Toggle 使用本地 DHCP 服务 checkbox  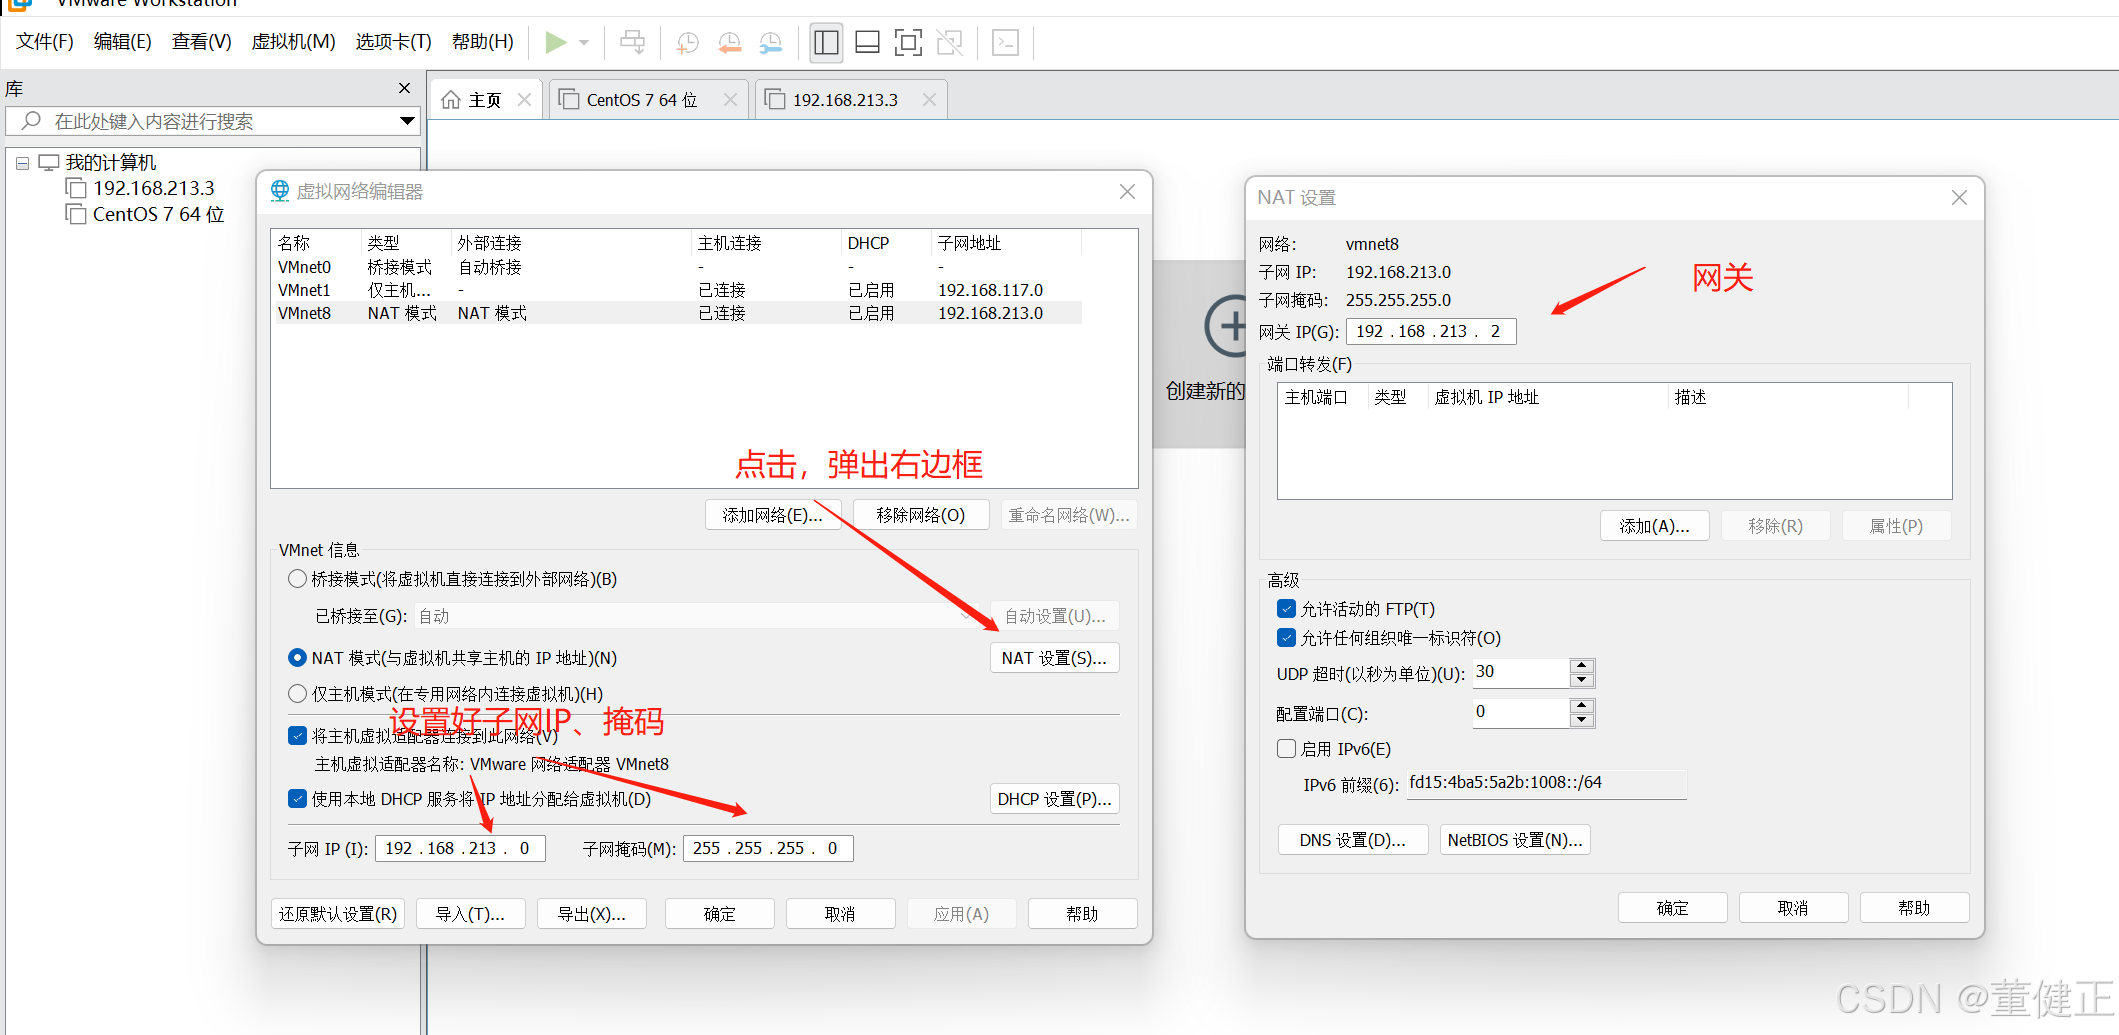[297, 799]
